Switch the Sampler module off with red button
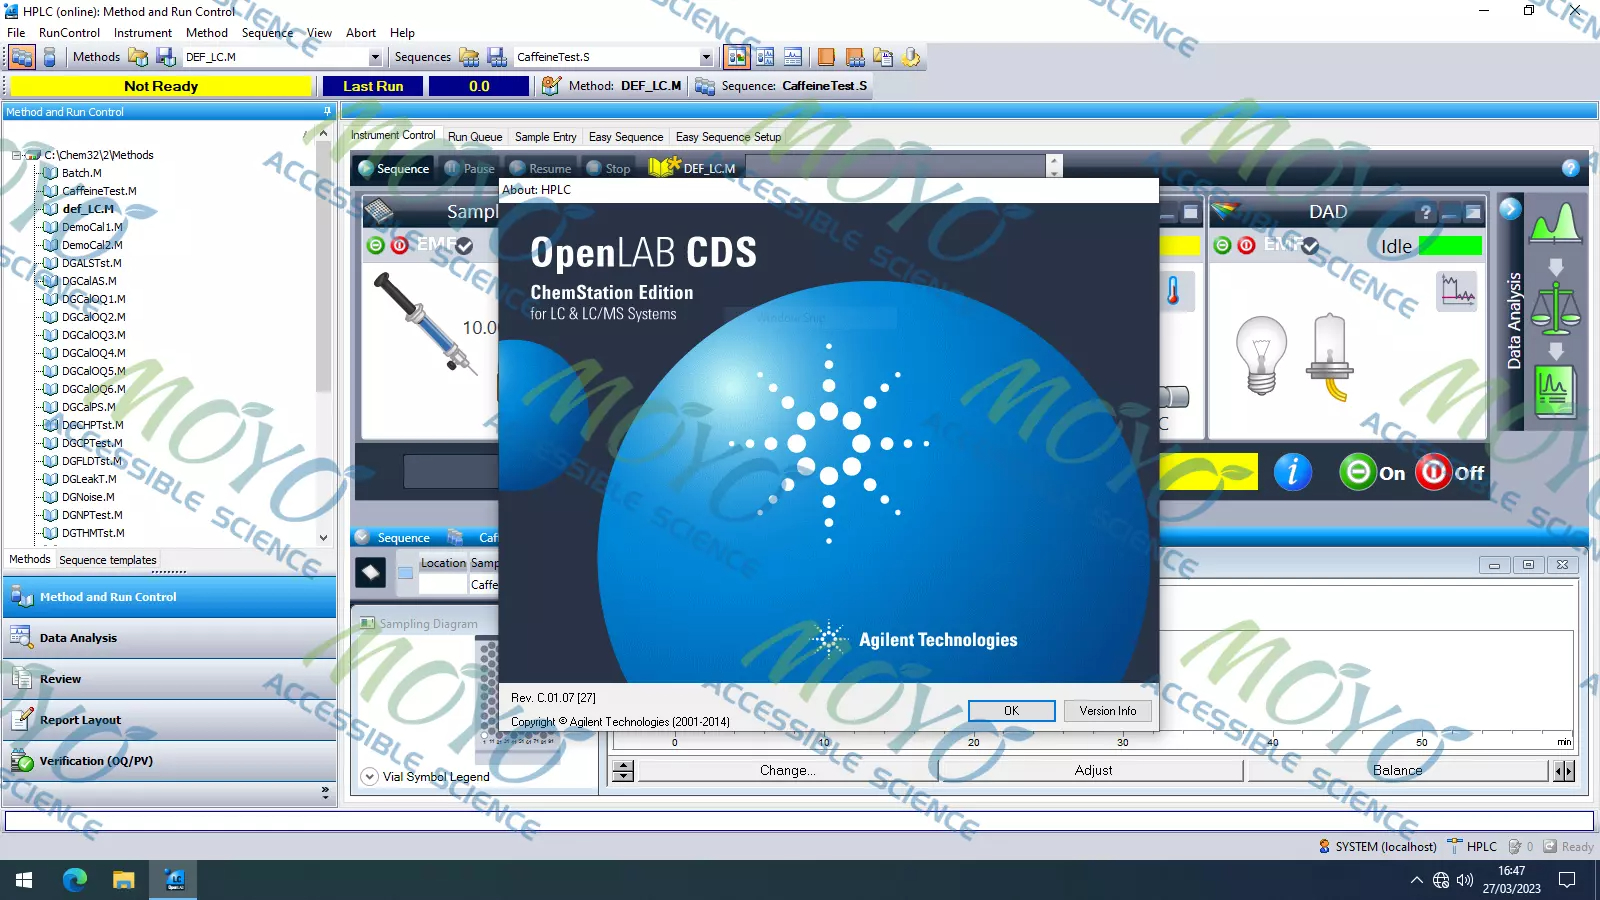This screenshot has height=900, width=1600. click(400, 245)
